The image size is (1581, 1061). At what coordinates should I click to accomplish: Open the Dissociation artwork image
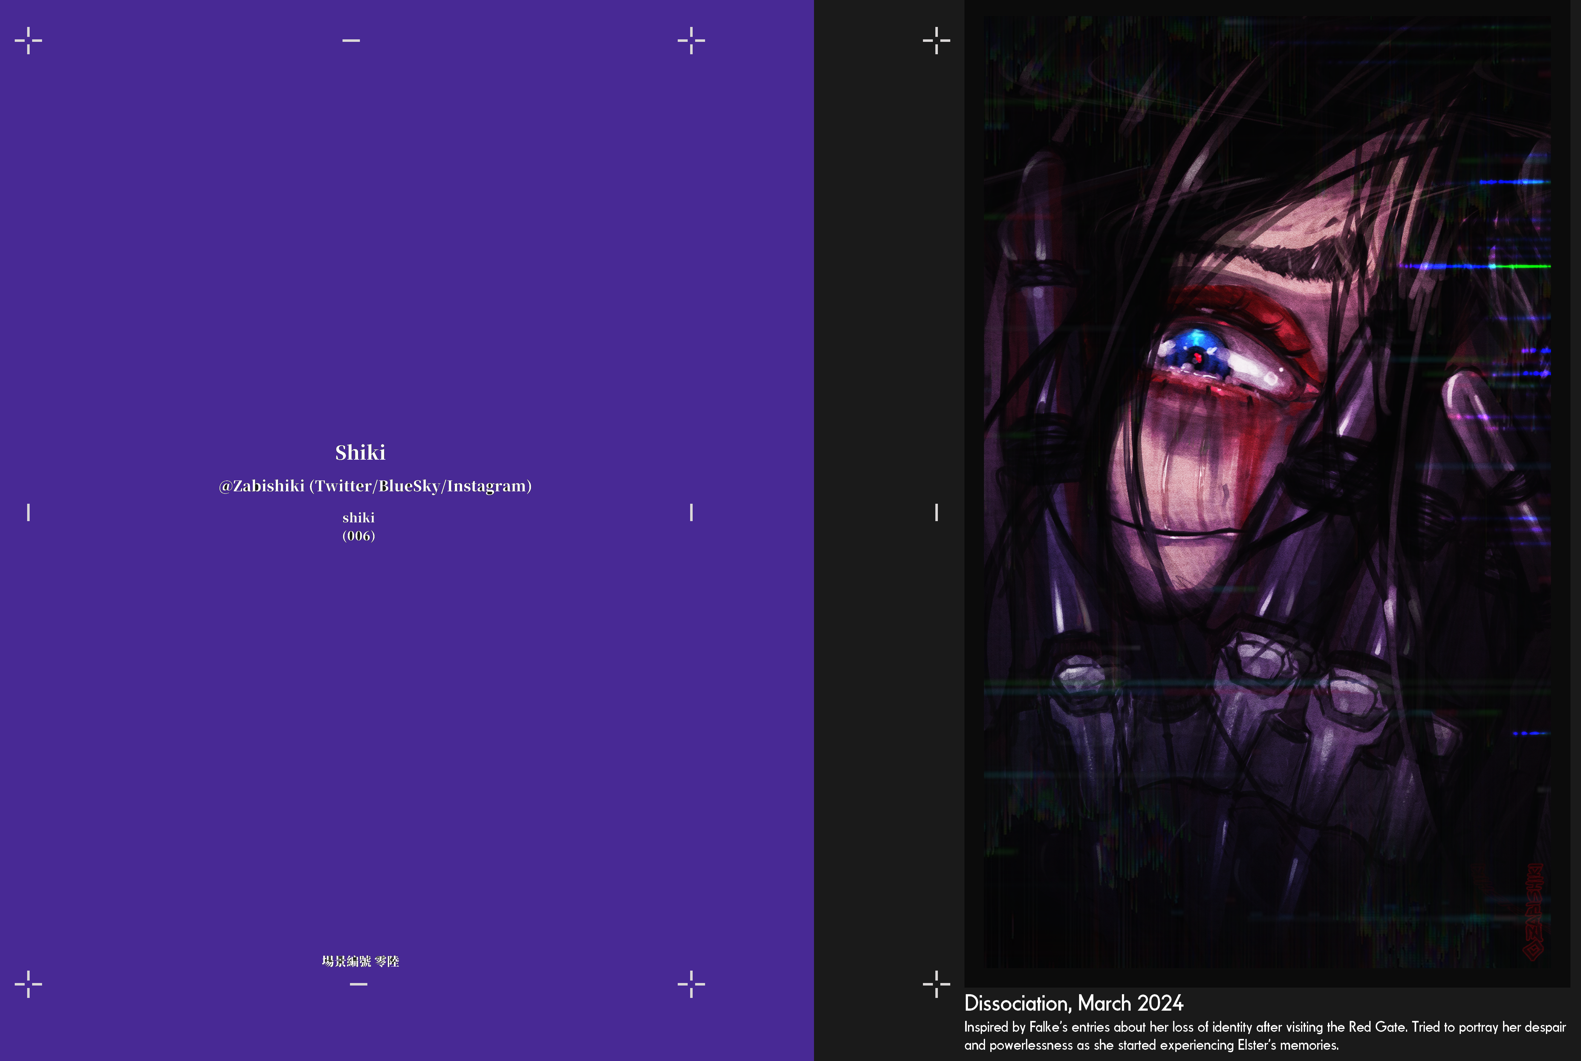pyautogui.click(x=1267, y=492)
